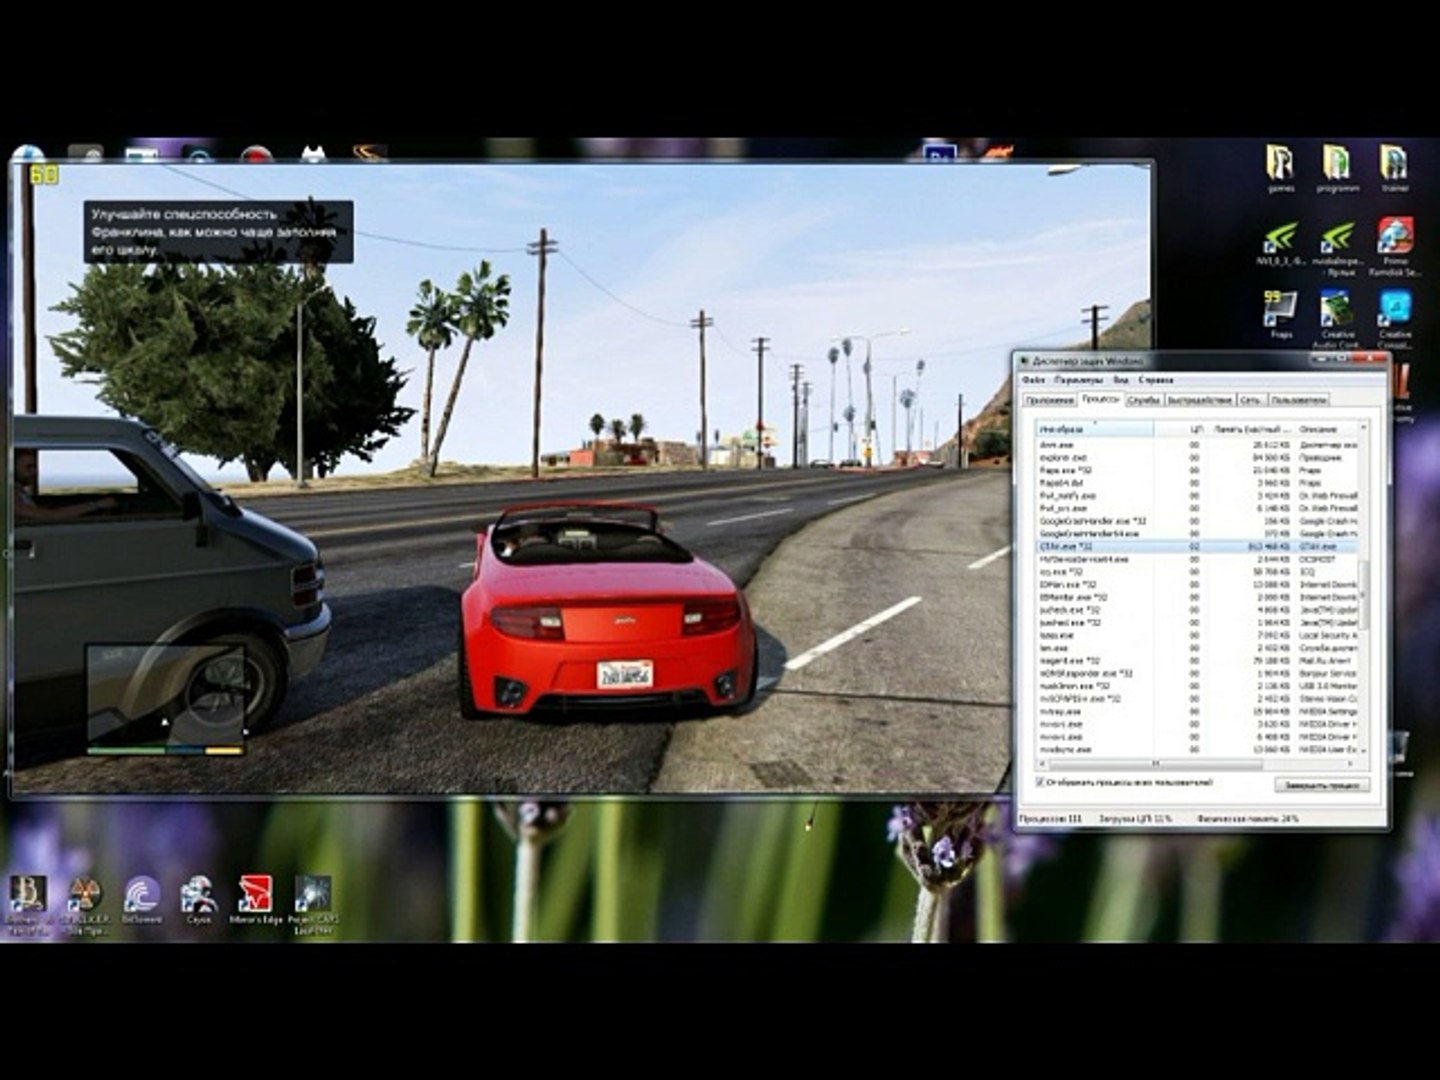Select the lsm.exe process row
The width and height of the screenshot is (1440, 1080).
point(1197,648)
